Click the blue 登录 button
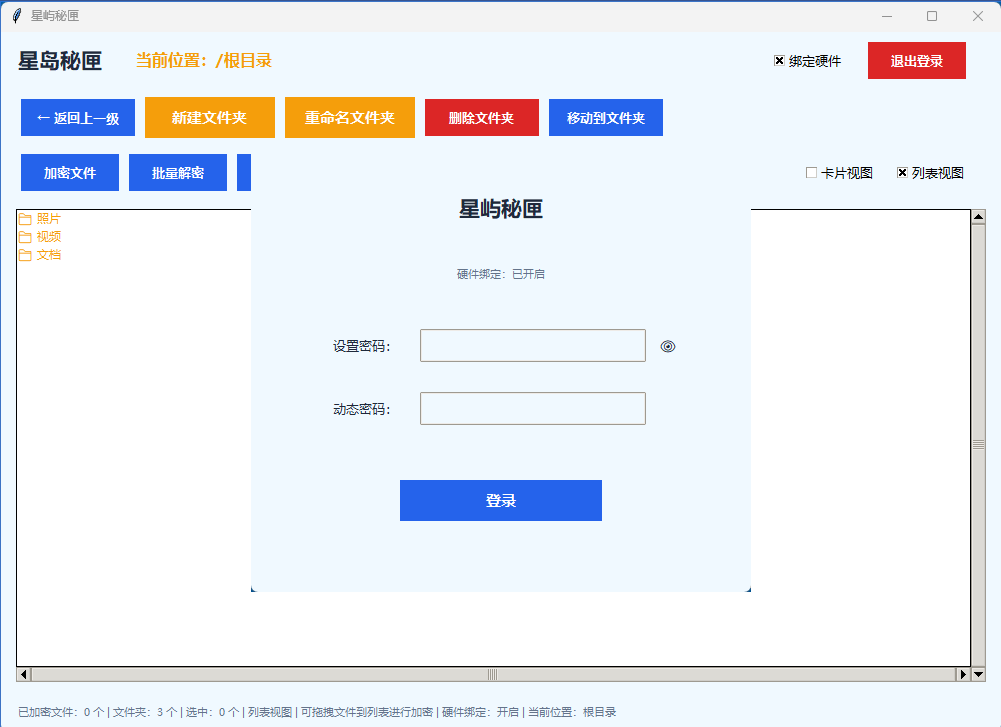The width and height of the screenshot is (1001, 727). coord(500,500)
